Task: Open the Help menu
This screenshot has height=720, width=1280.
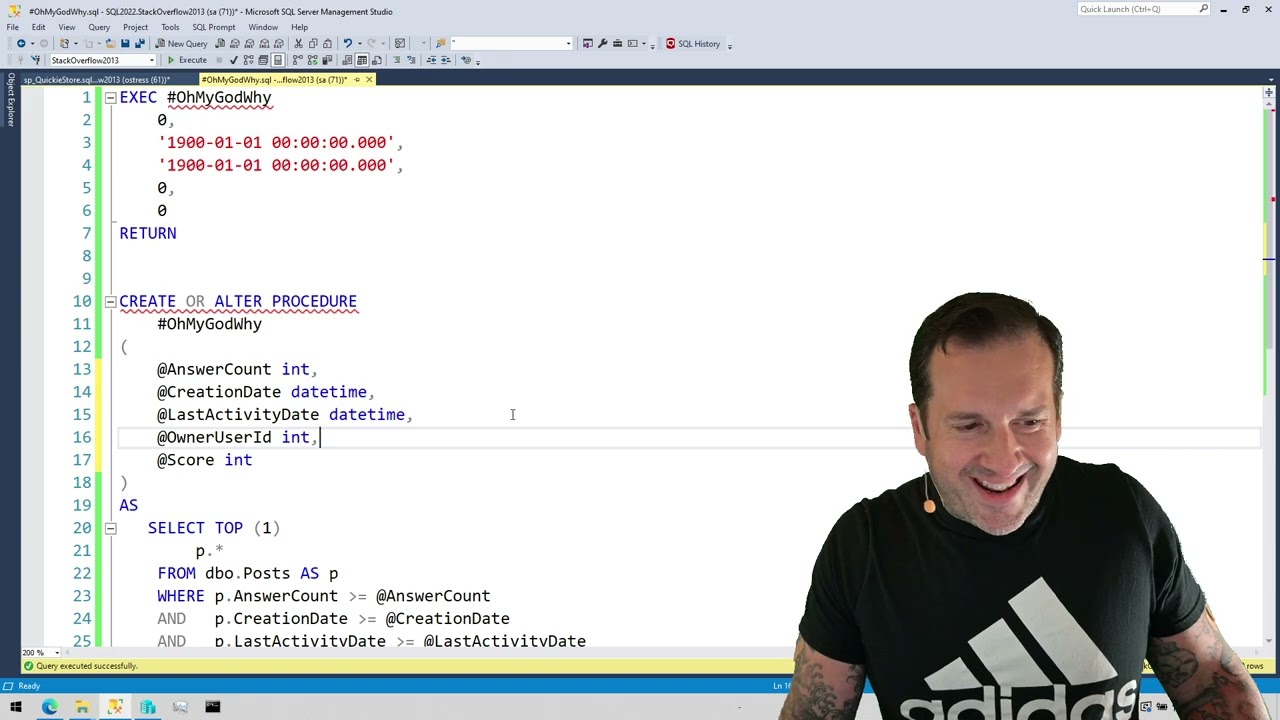Action: click(299, 27)
